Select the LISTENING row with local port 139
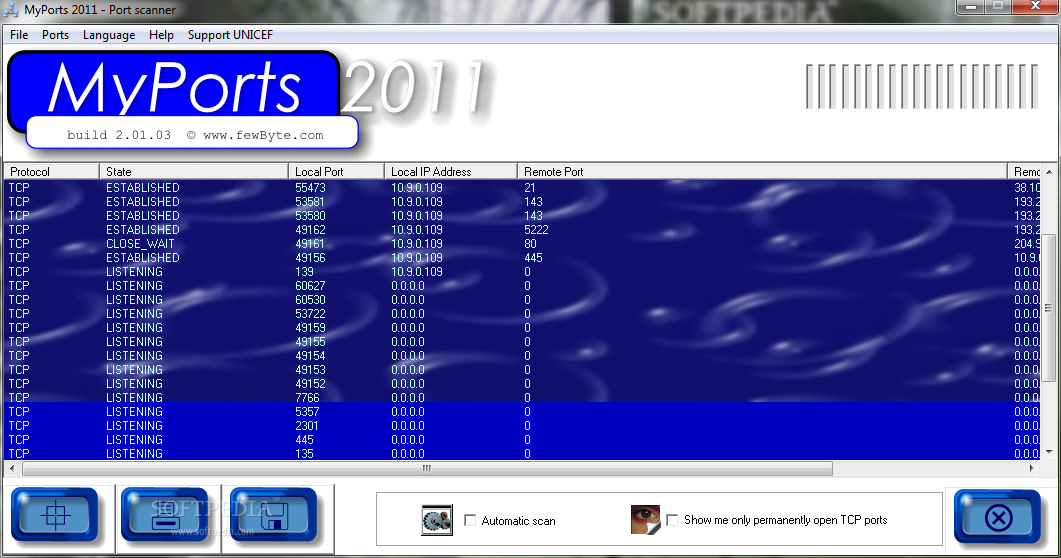The height and width of the screenshot is (558, 1061). point(522,271)
